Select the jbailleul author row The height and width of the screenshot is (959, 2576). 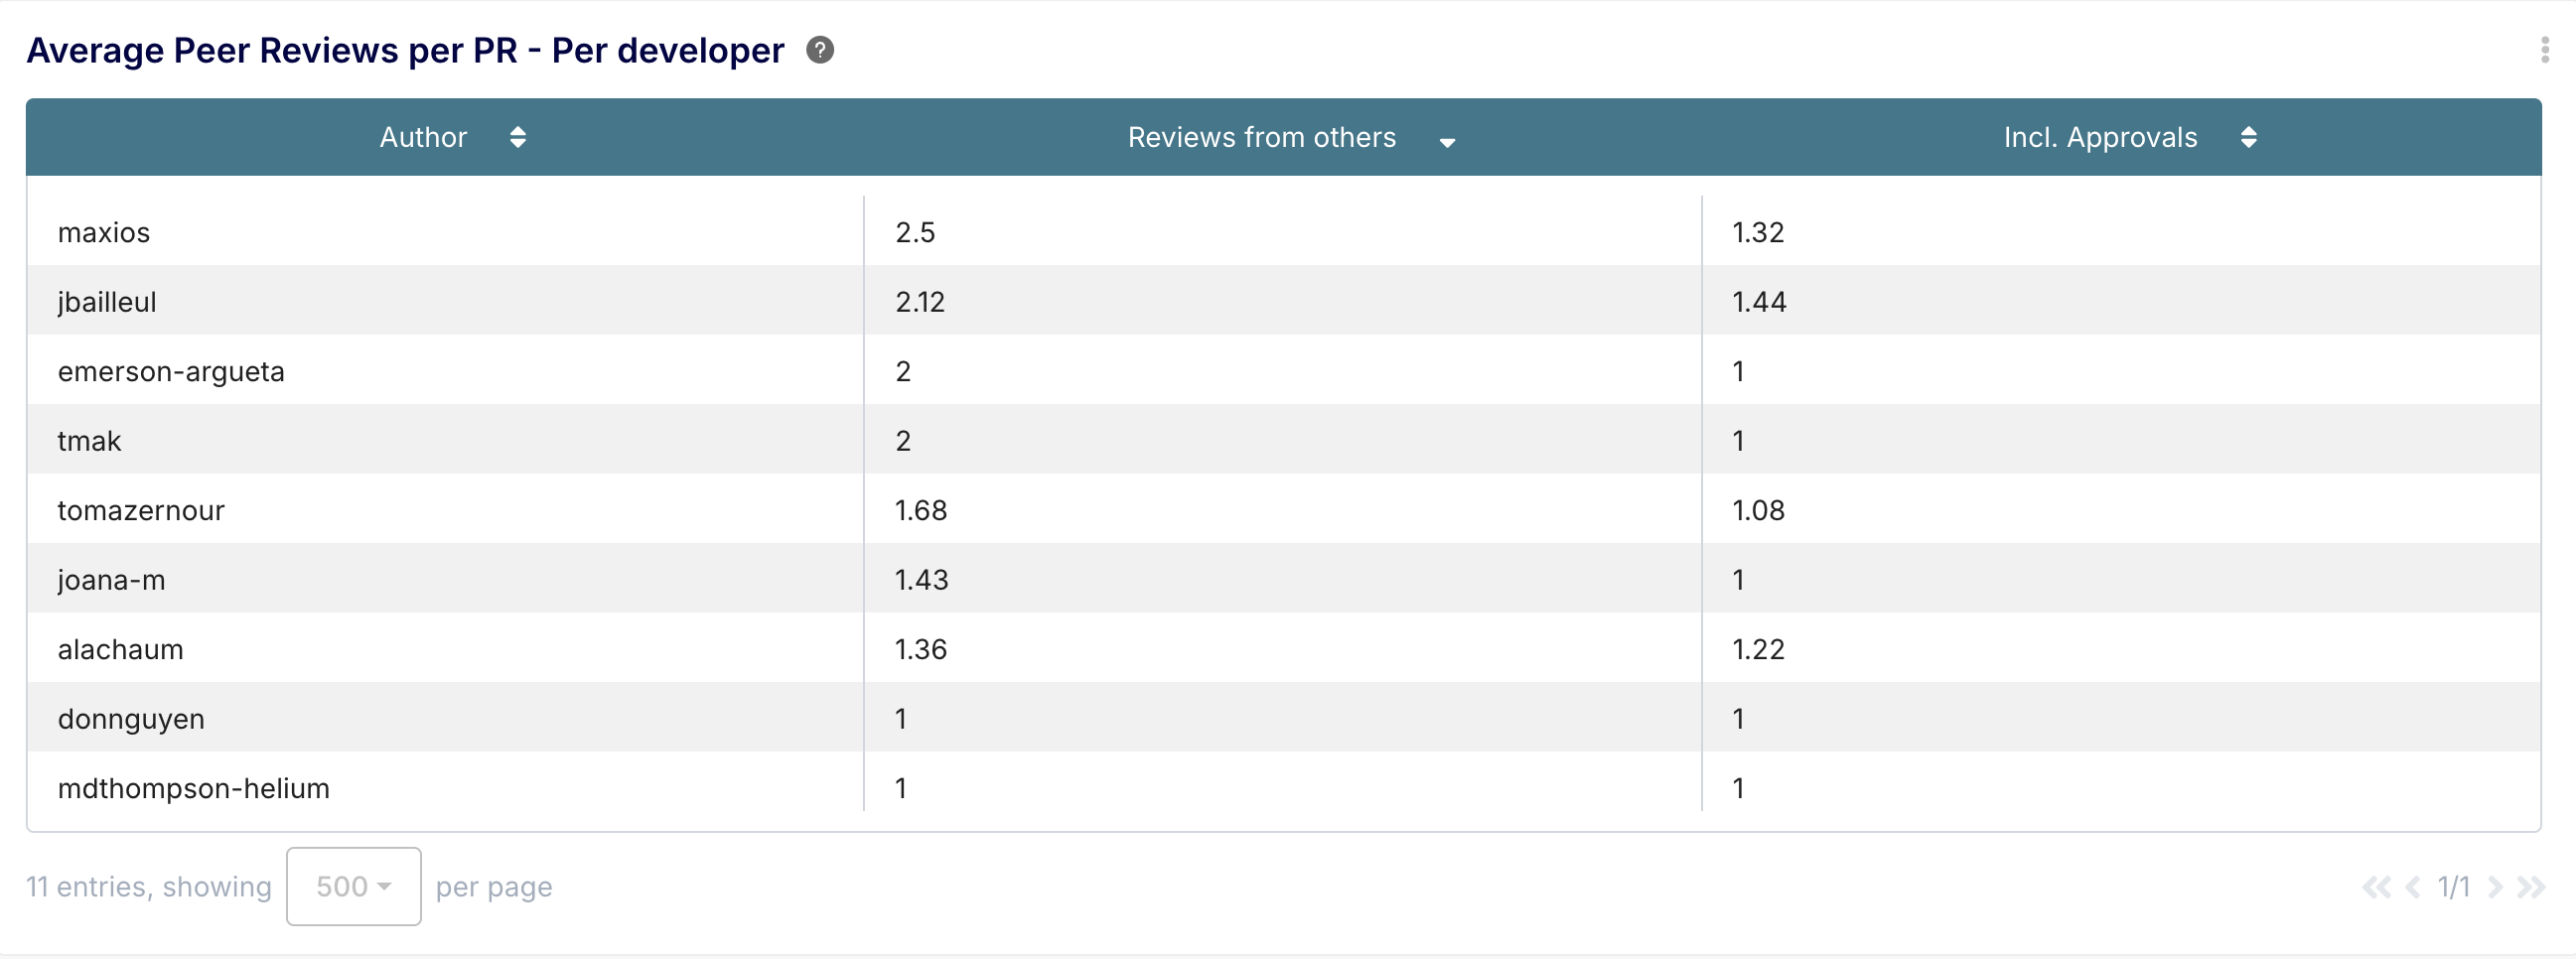(107, 302)
